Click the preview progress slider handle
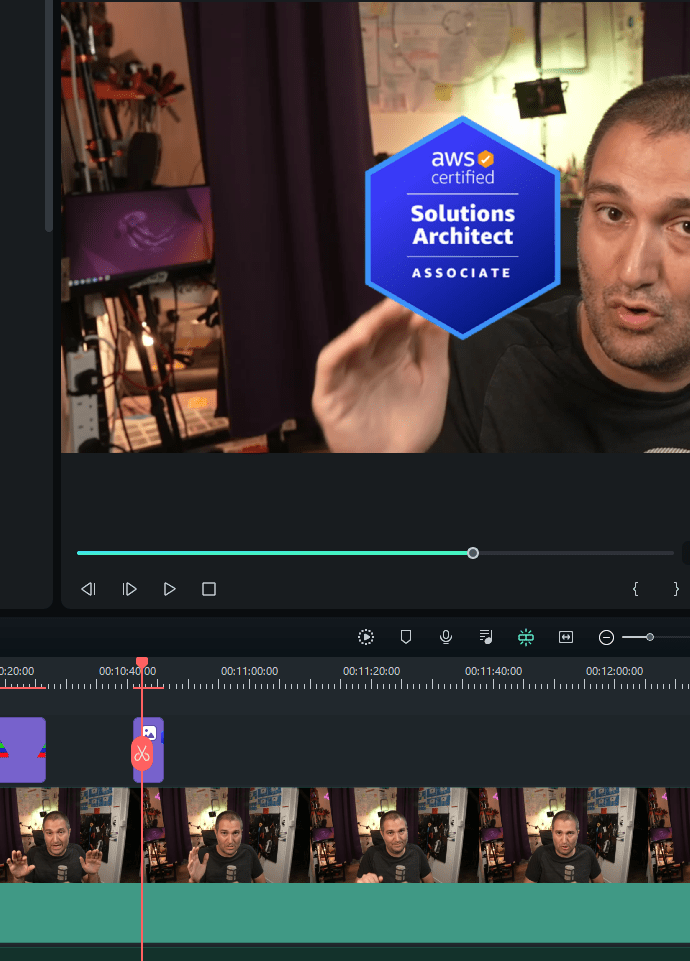 pos(473,553)
